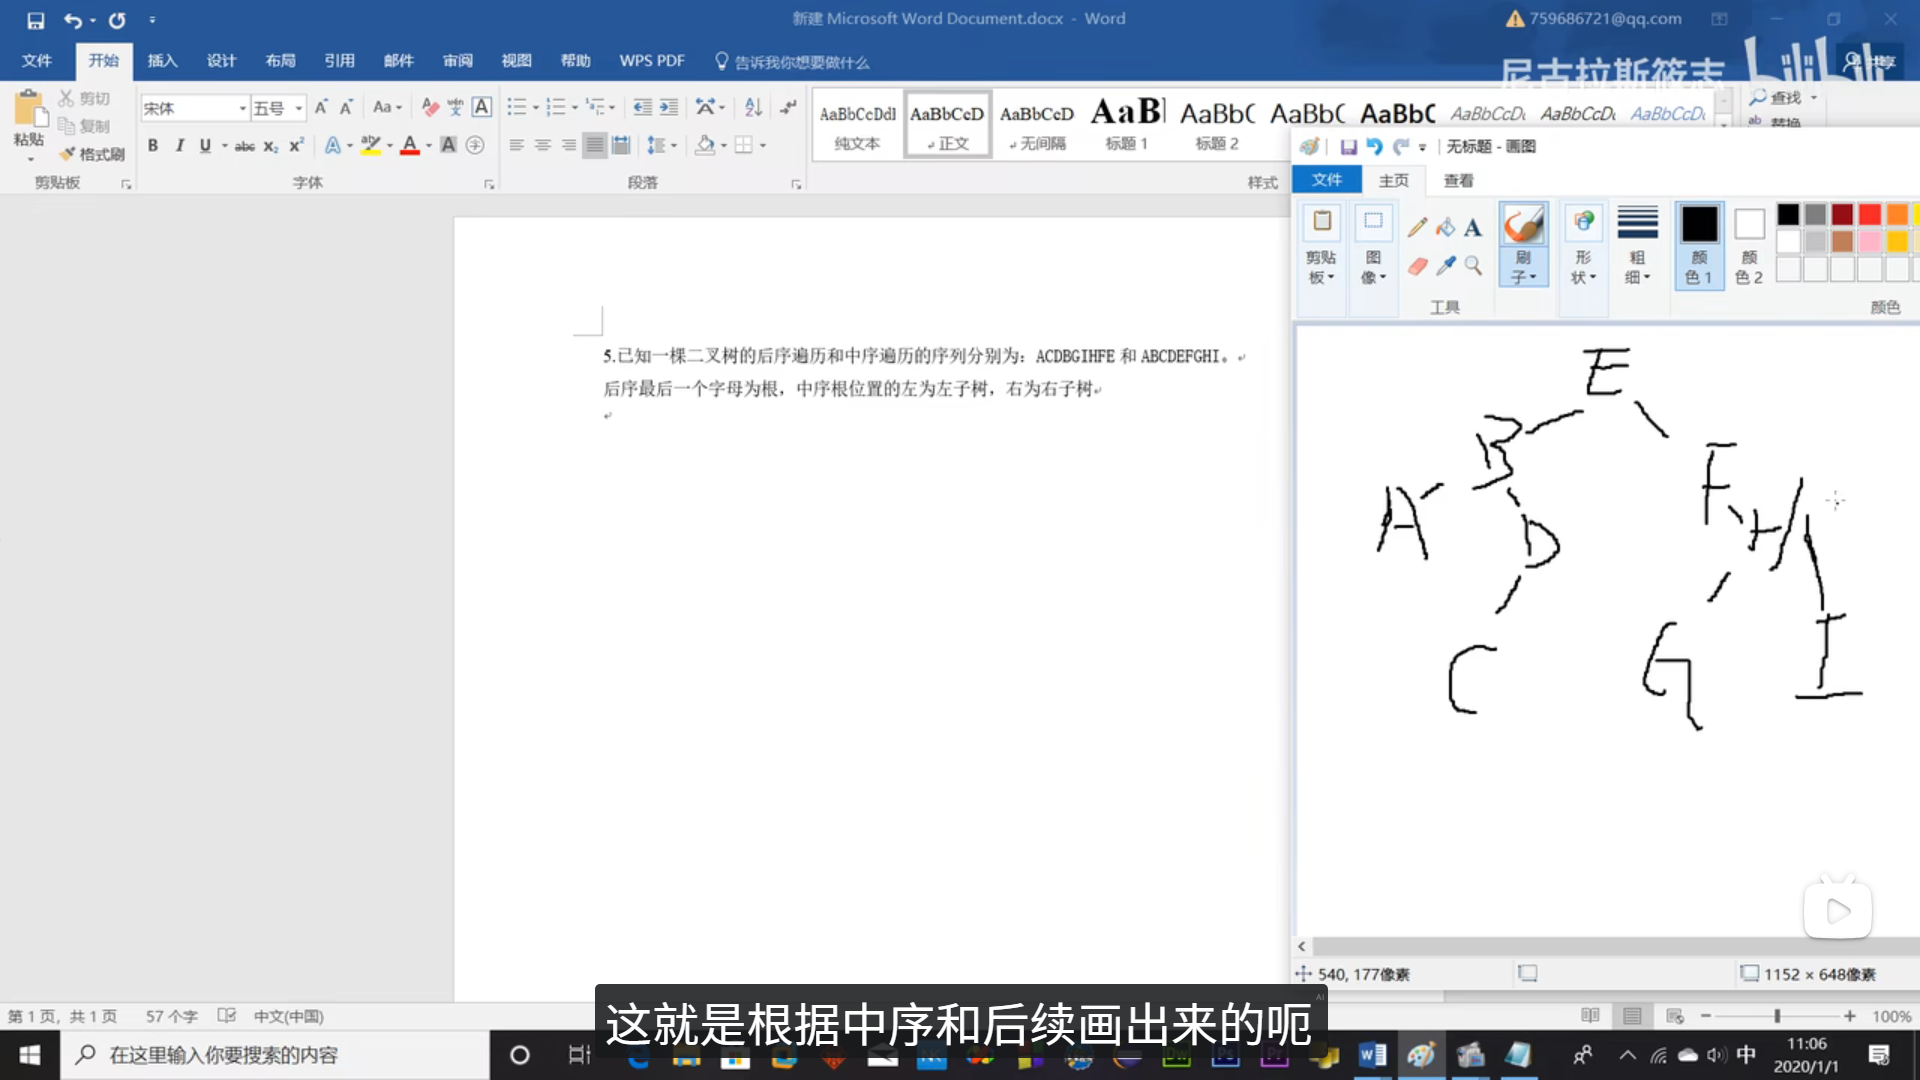
Task: Toggle Italic formatting in Word
Action: (179, 146)
